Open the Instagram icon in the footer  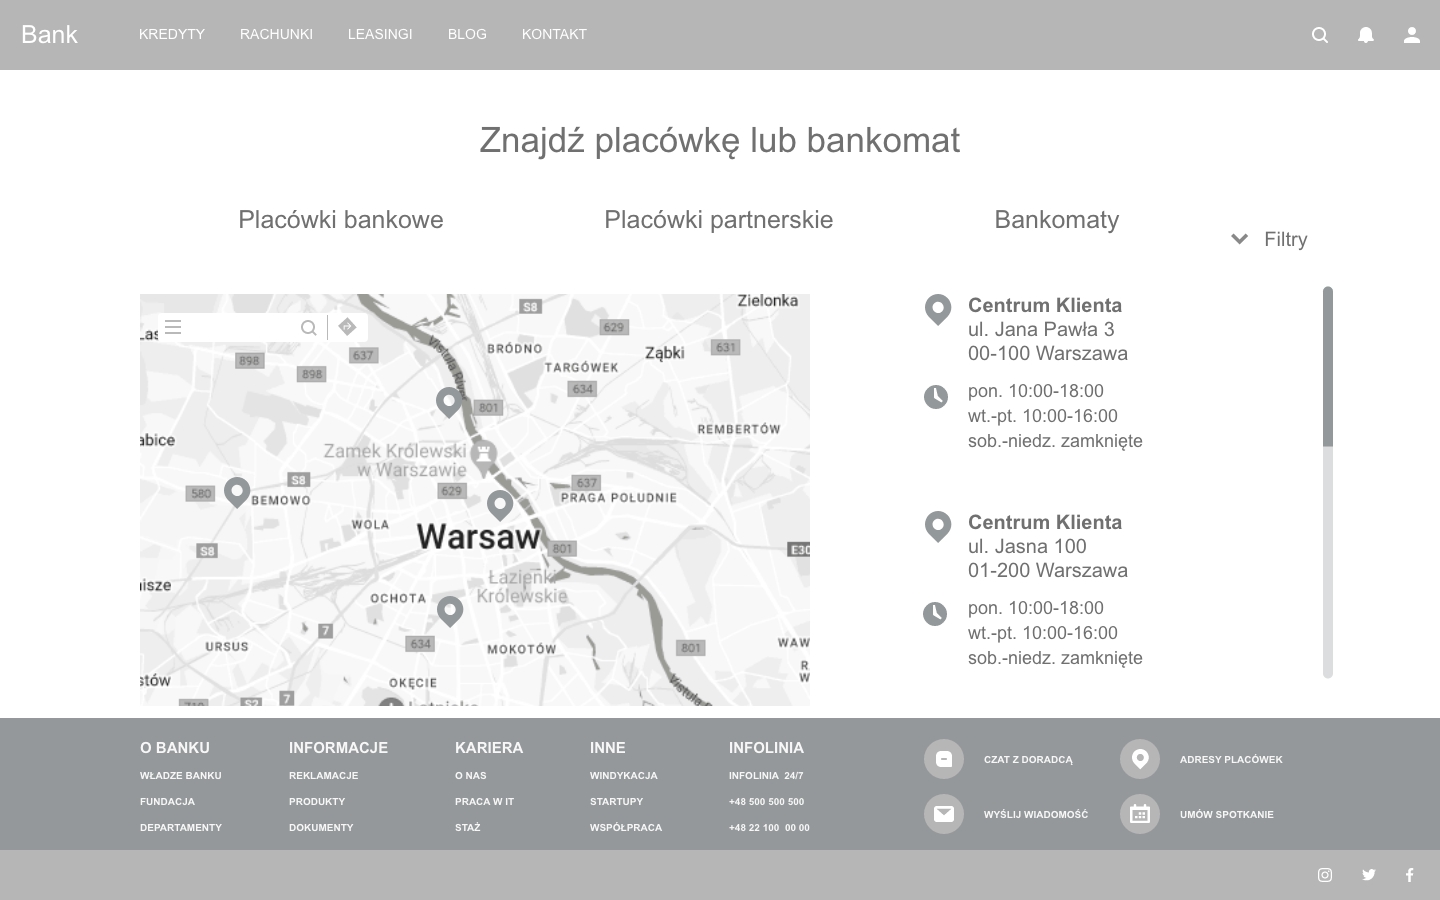[x=1325, y=875]
